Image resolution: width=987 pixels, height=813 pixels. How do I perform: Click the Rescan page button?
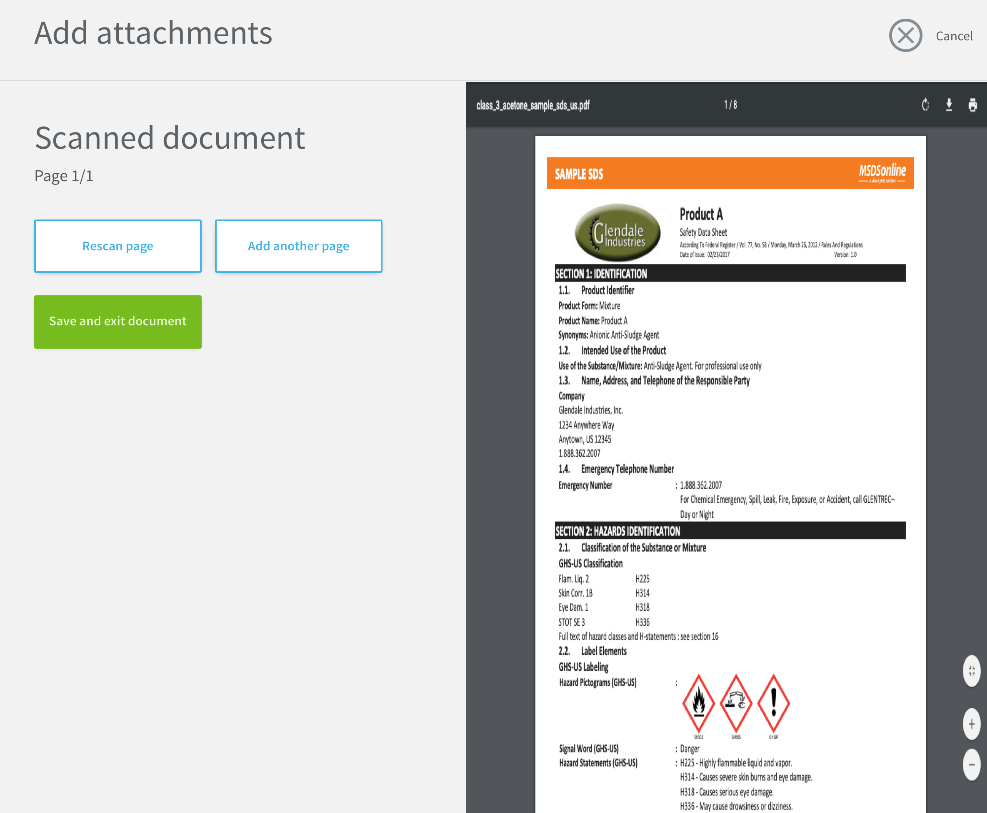point(118,246)
